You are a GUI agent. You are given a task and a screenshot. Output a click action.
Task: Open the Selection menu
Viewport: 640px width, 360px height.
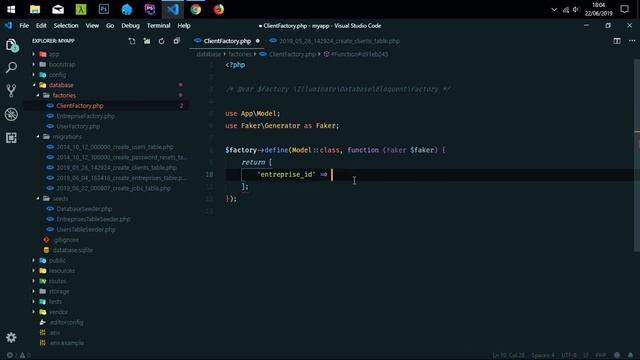point(66,25)
